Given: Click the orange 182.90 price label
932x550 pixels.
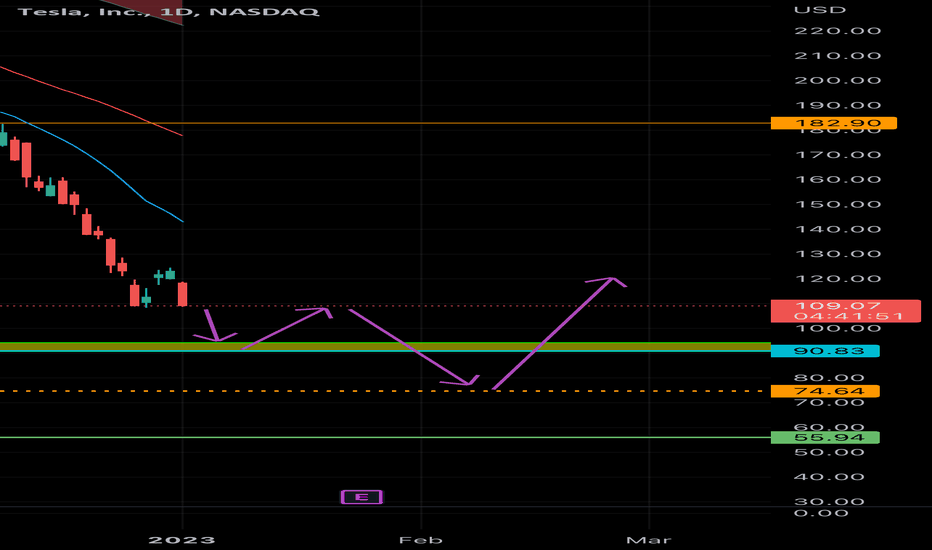Looking at the screenshot, I should tap(833, 123).
